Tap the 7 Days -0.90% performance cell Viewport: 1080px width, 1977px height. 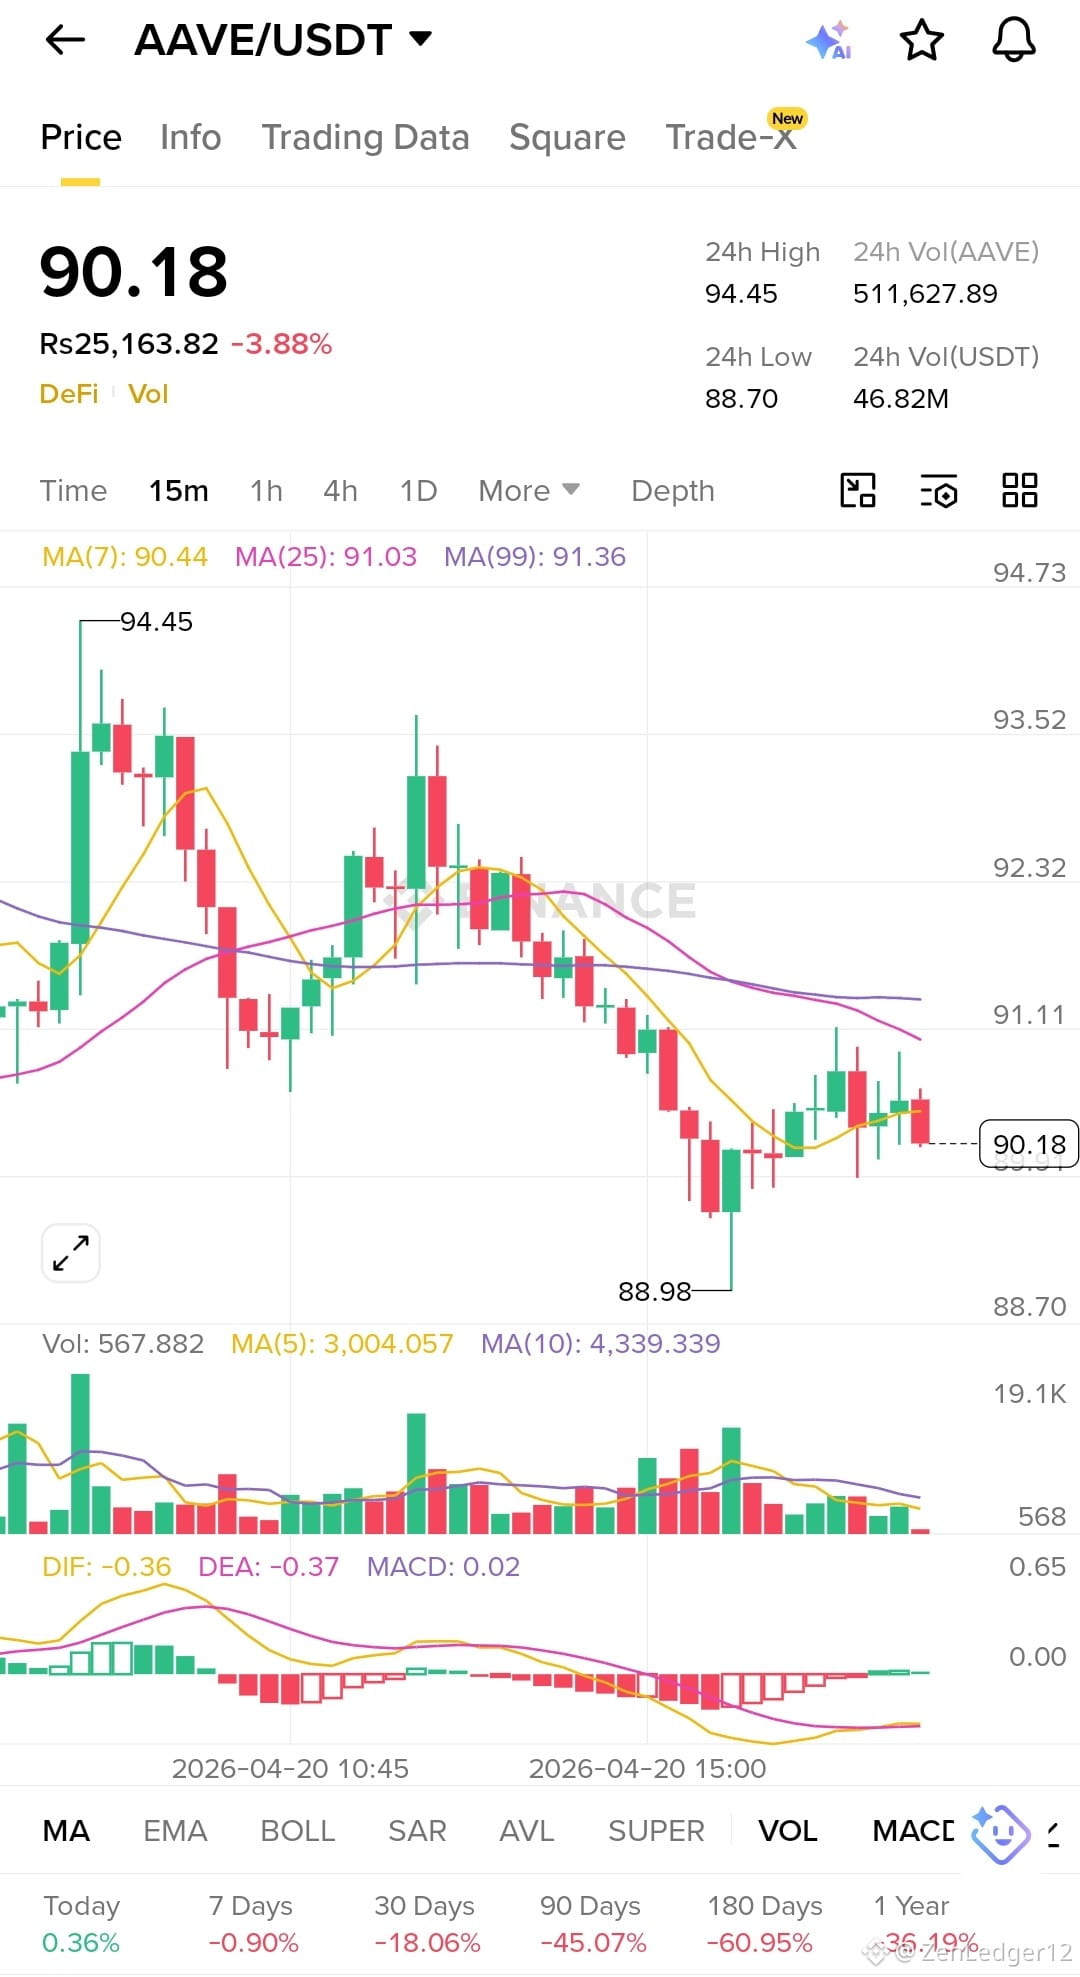tap(253, 1924)
